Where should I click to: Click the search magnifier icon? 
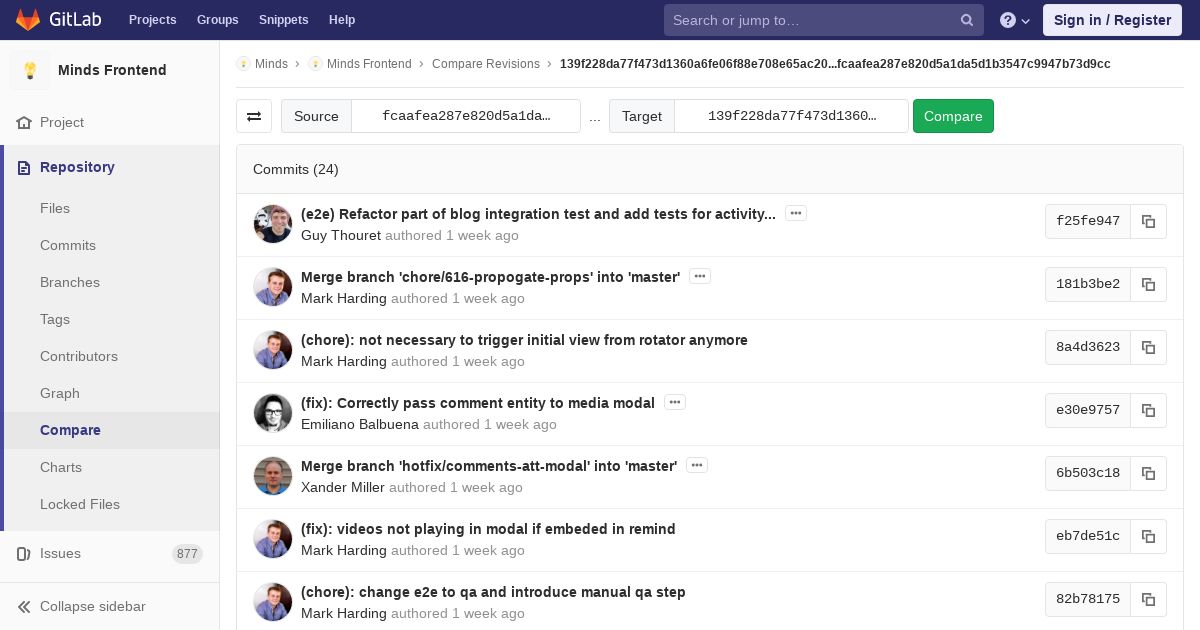967,20
